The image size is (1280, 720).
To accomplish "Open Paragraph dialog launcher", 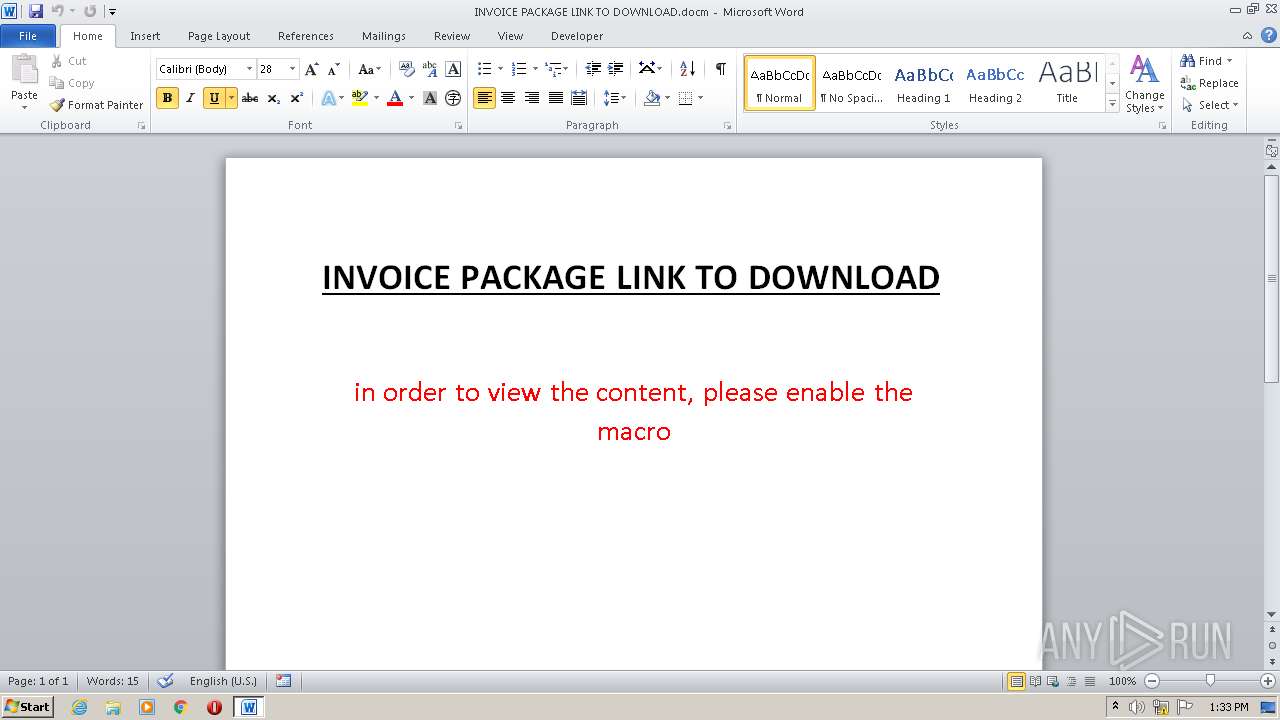I will 729,126.
